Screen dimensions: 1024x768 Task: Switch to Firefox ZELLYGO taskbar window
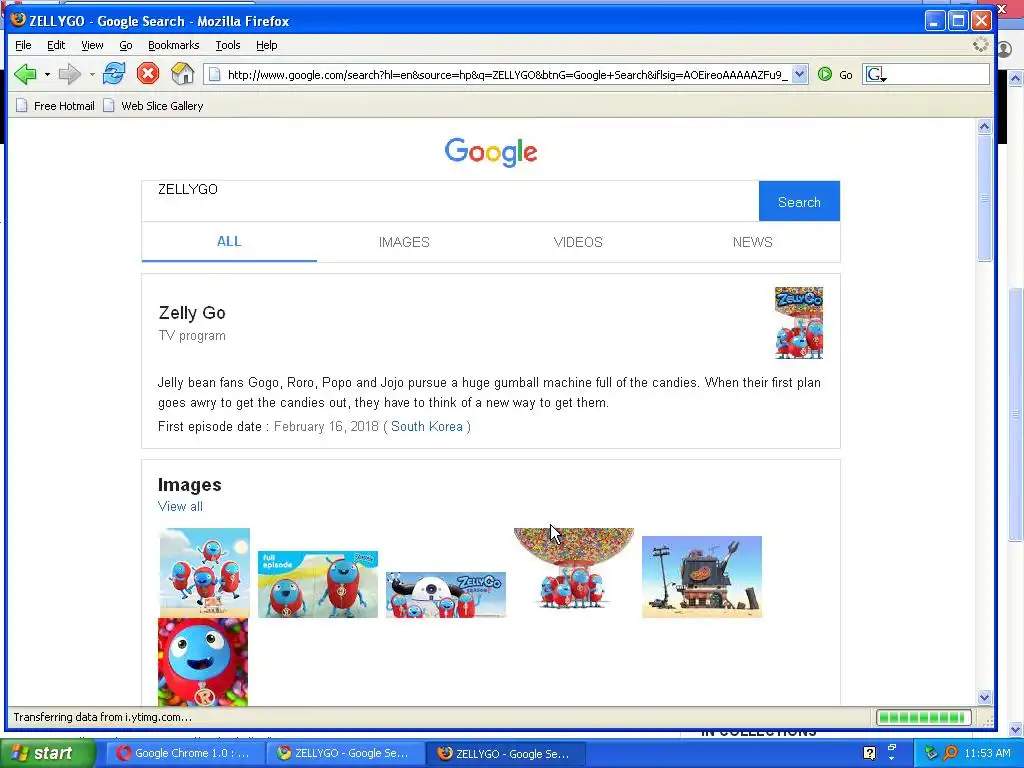(x=504, y=753)
